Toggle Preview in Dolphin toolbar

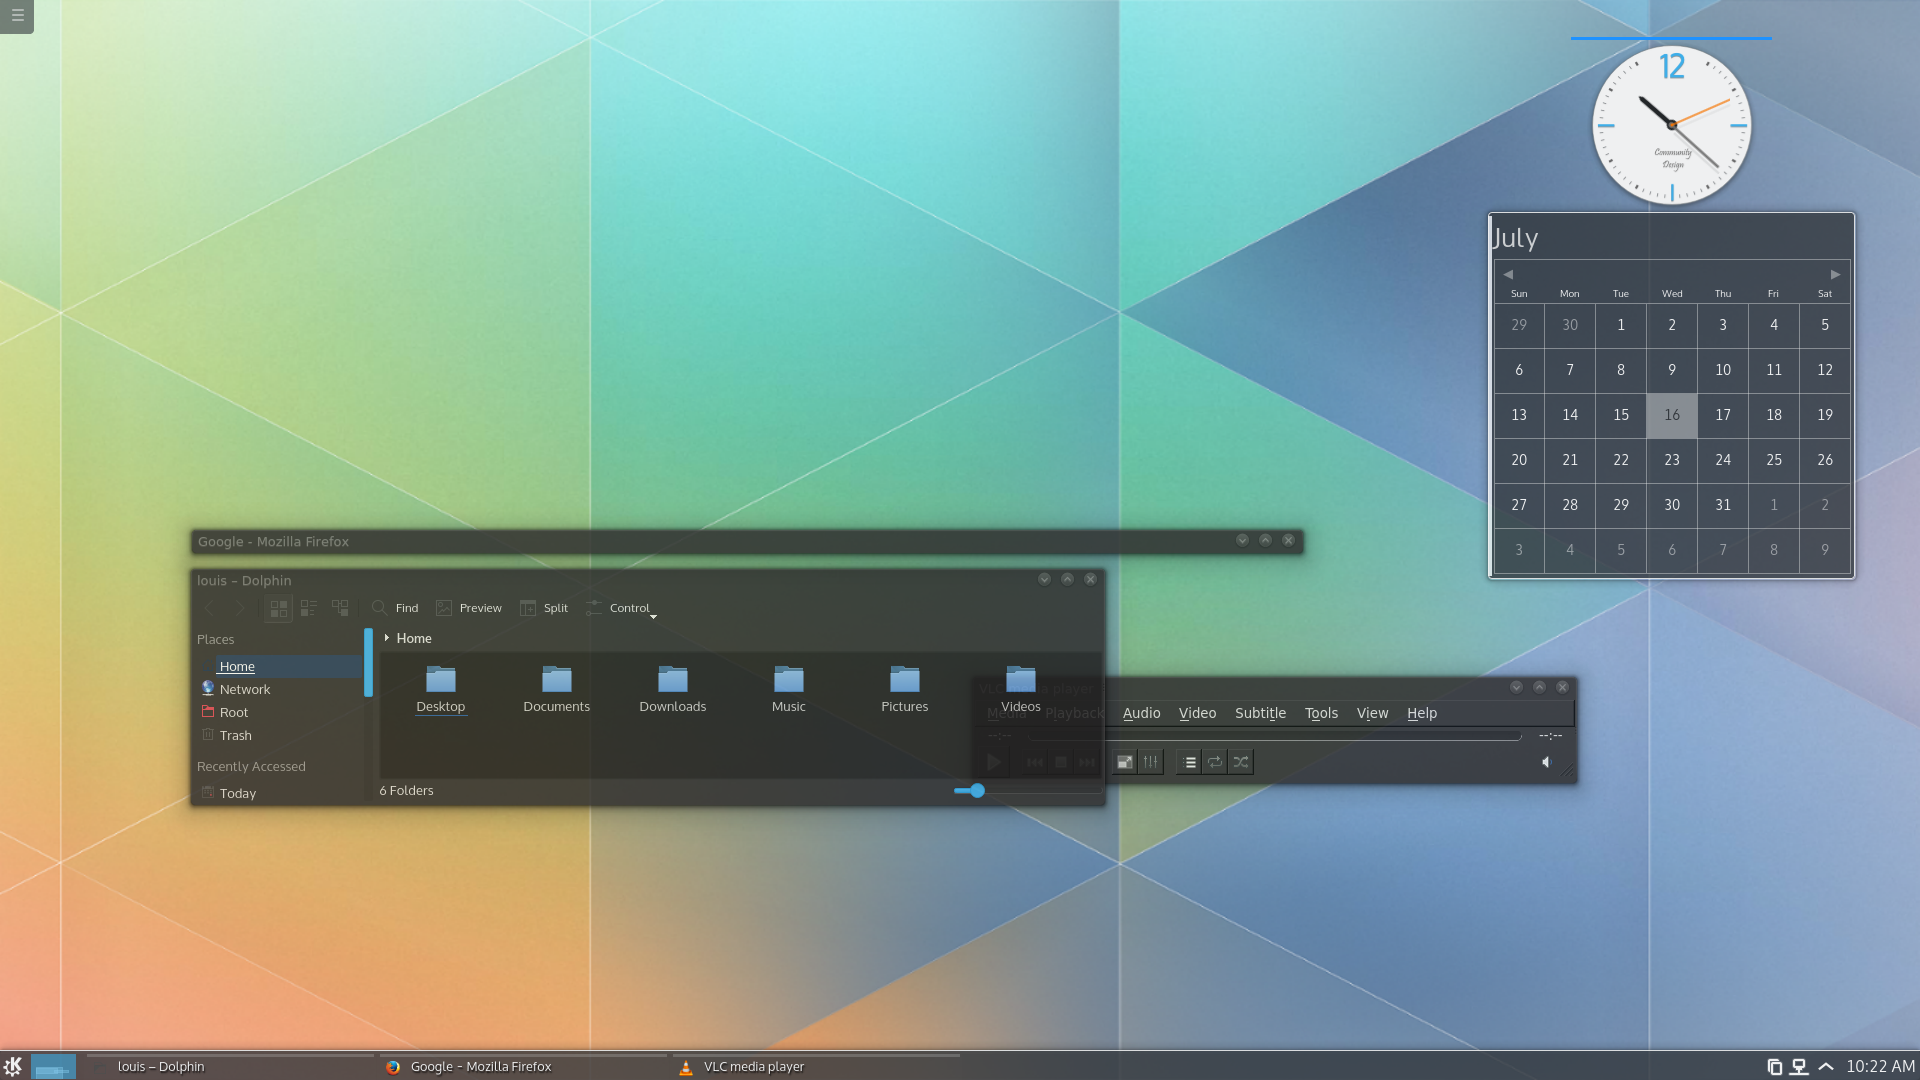469,608
